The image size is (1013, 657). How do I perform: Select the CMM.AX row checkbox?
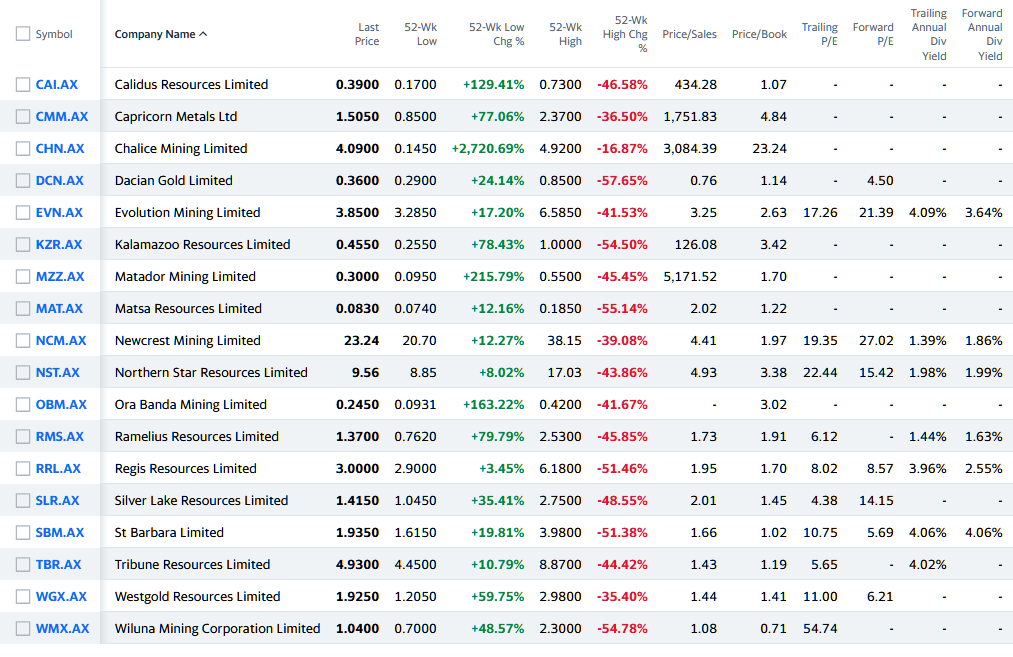(x=23, y=116)
